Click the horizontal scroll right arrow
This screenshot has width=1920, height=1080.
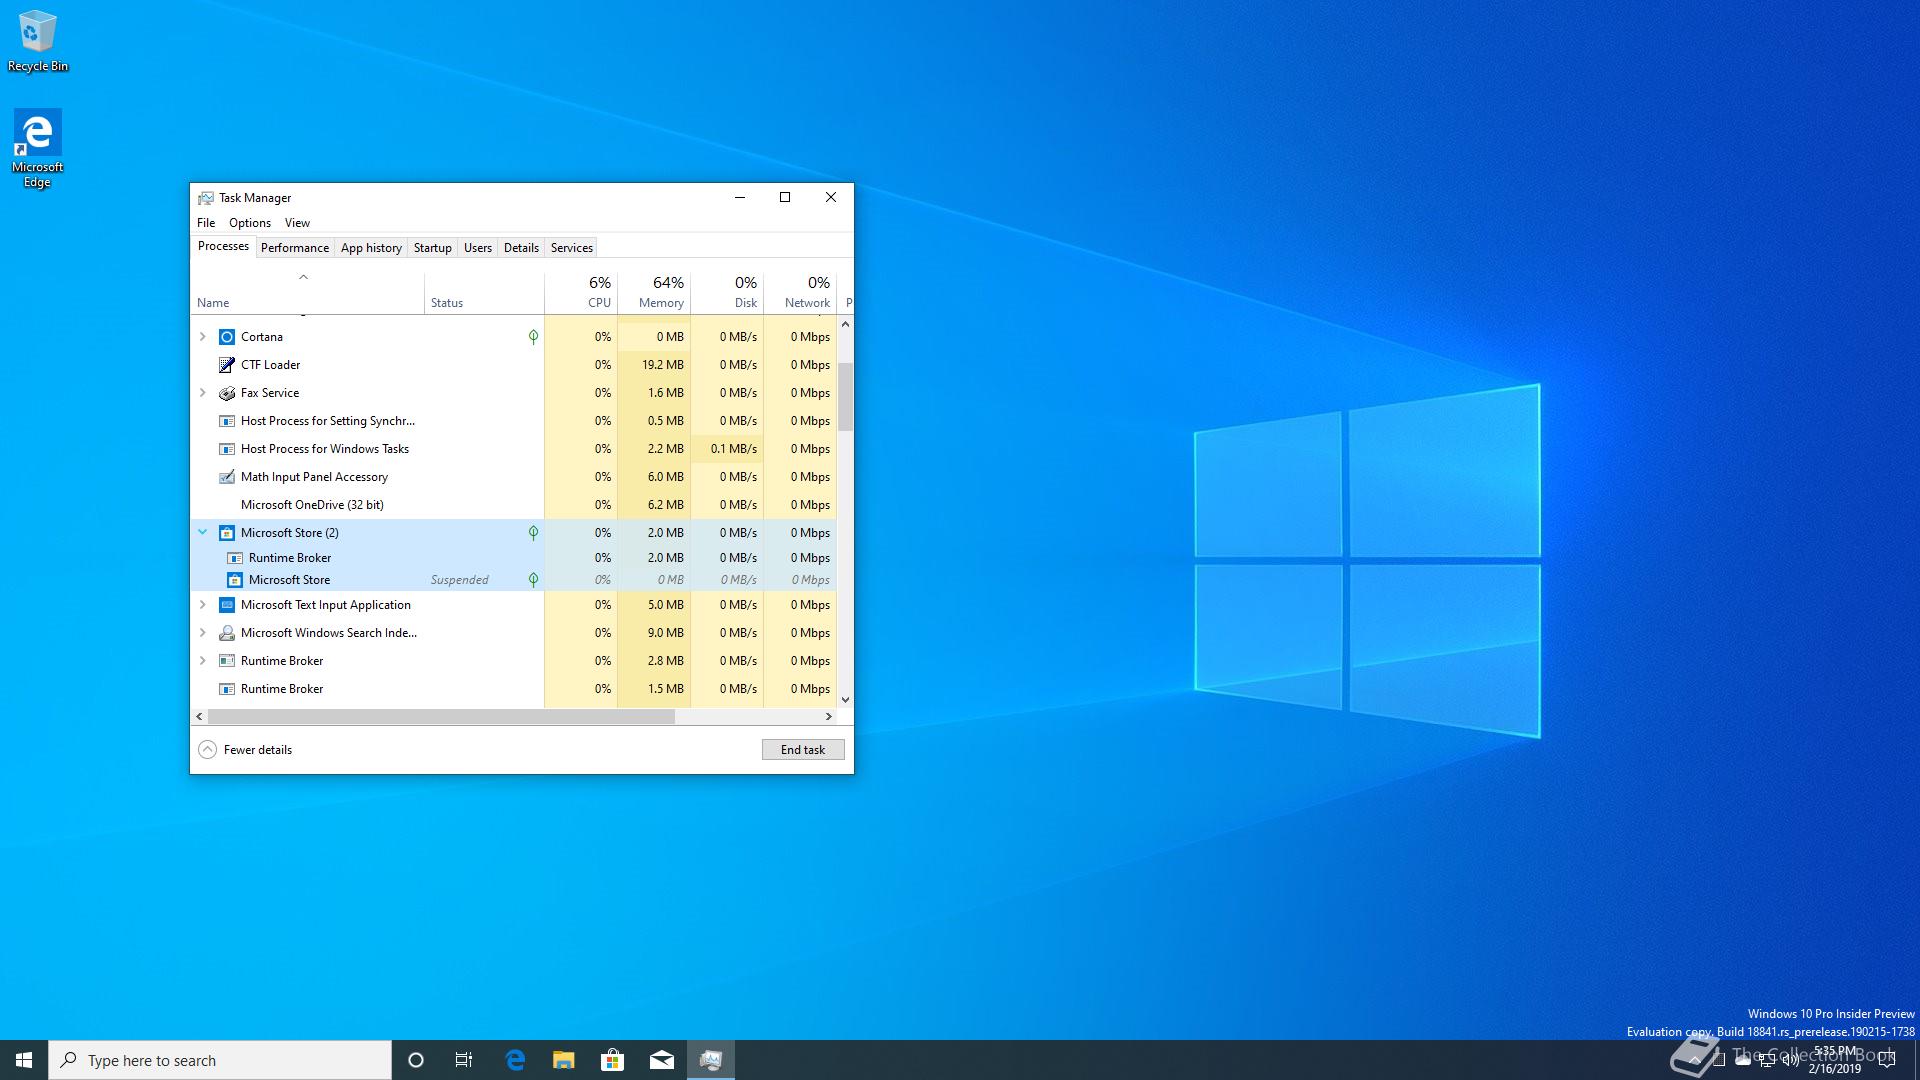[x=828, y=717]
